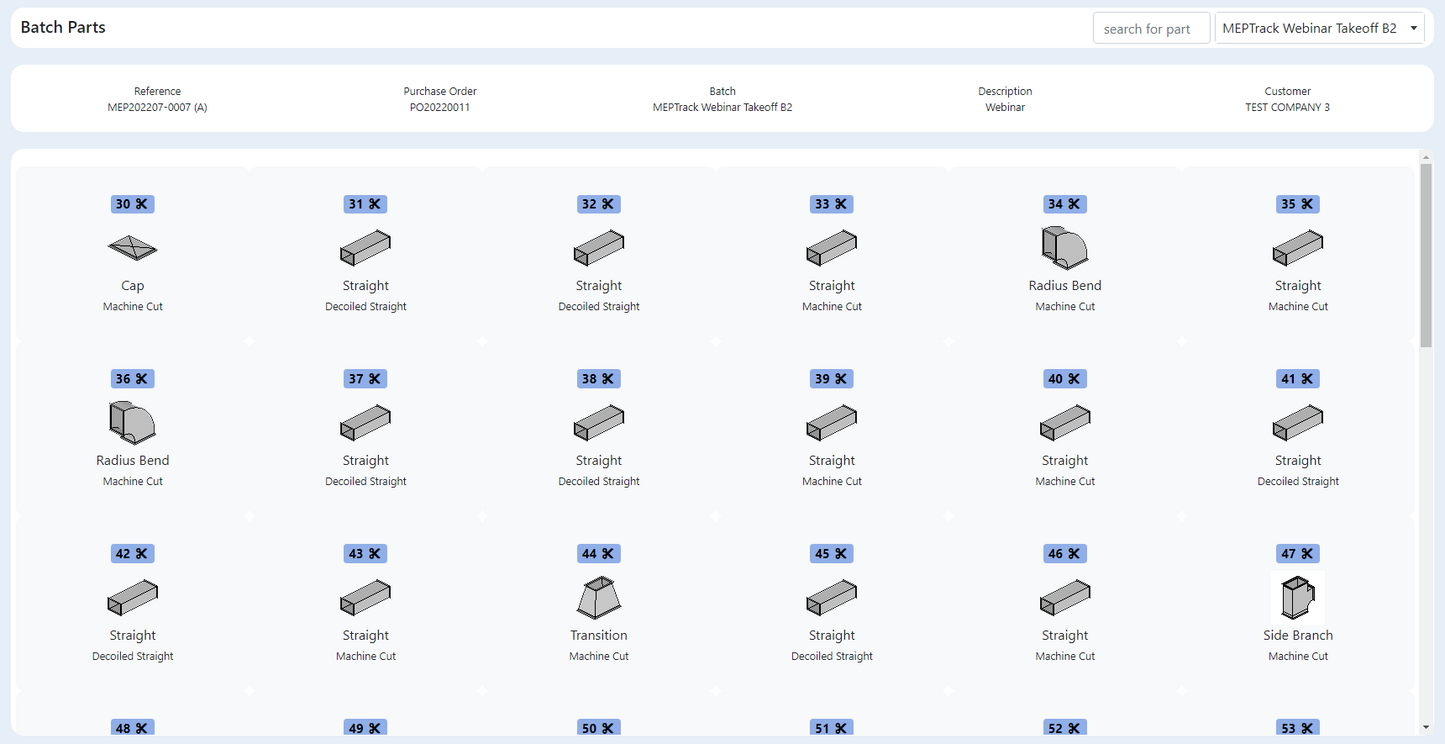Click the scissors badge numbered 33
Image resolution: width=1445 pixels, height=744 pixels.
click(831, 204)
